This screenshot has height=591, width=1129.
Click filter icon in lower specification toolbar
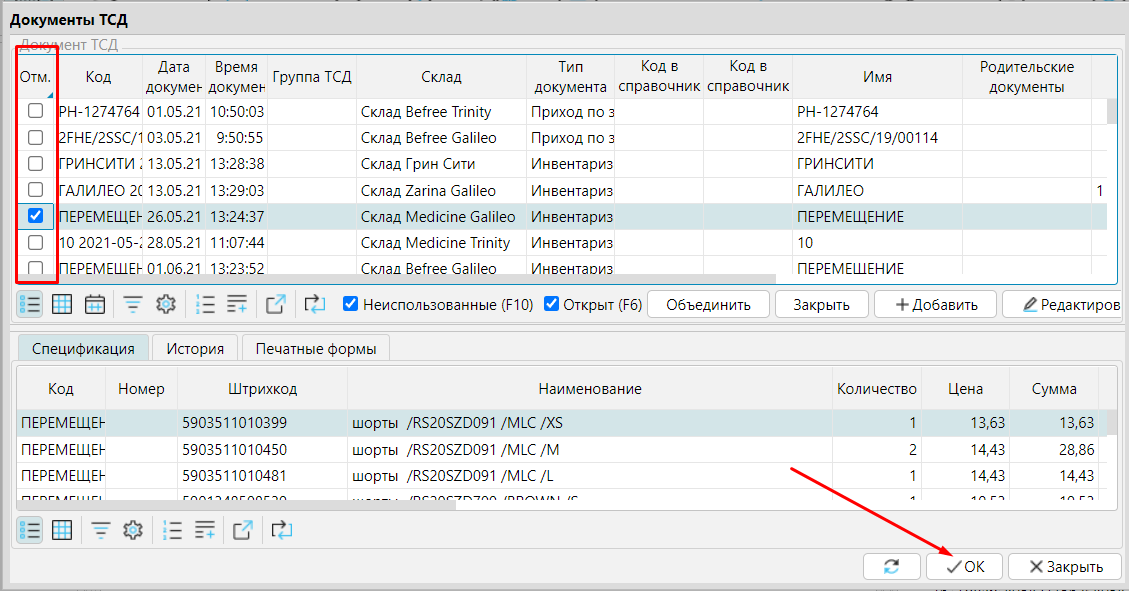tap(101, 531)
